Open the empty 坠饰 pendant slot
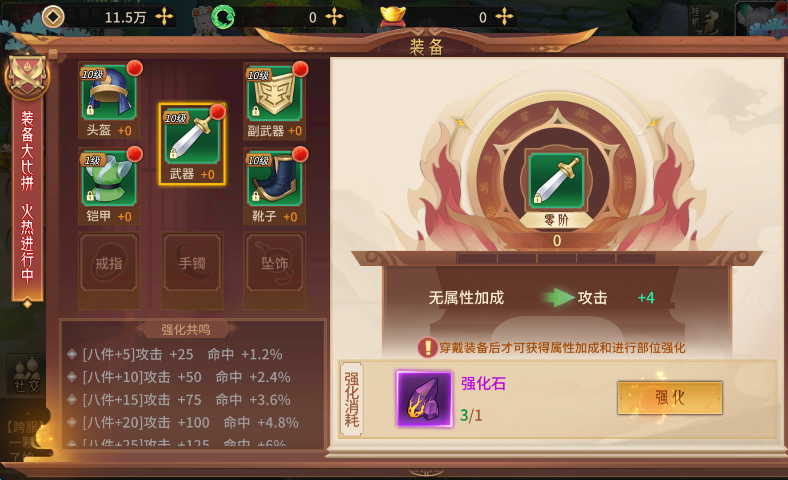788x480 pixels. (274, 262)
